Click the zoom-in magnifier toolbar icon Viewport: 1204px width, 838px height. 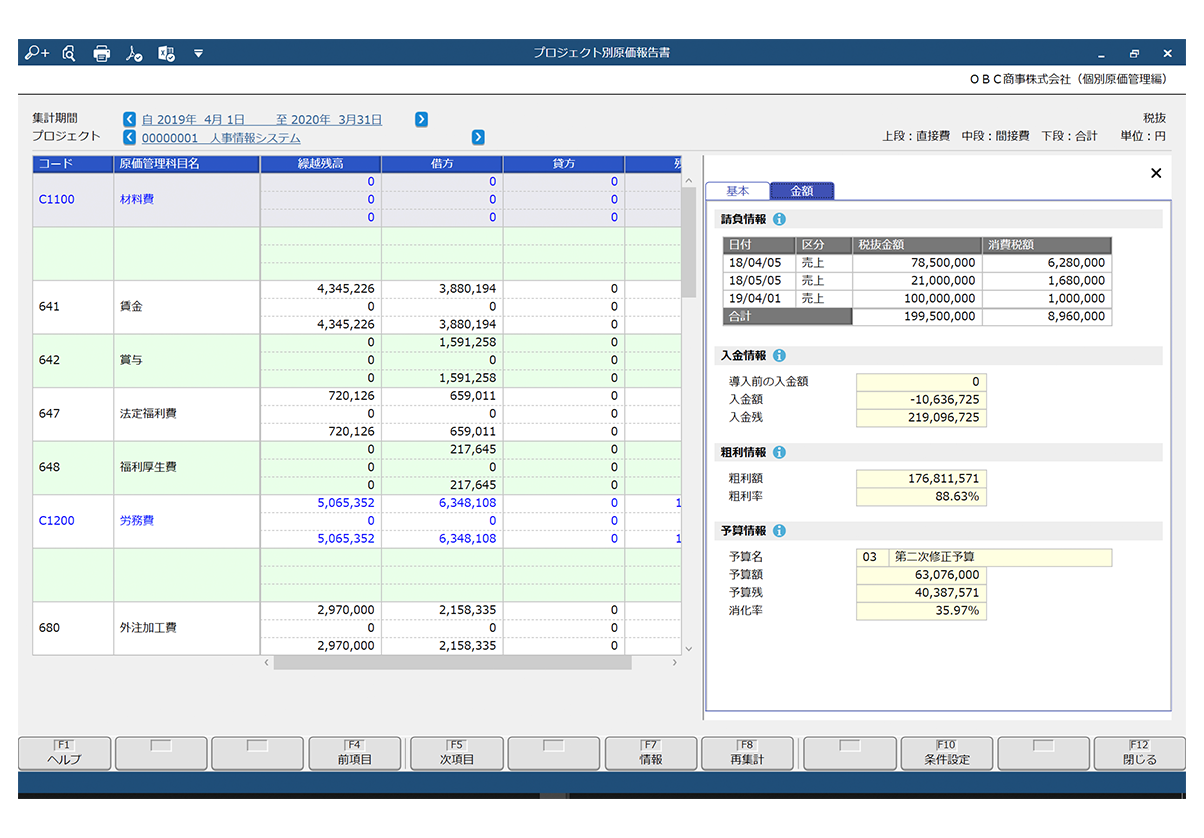point(37,53)
